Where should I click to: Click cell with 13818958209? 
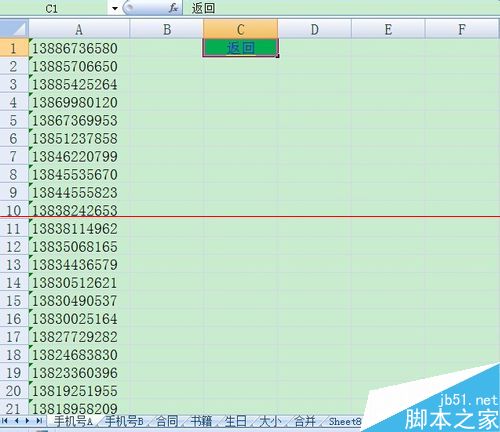click(79, 408)
